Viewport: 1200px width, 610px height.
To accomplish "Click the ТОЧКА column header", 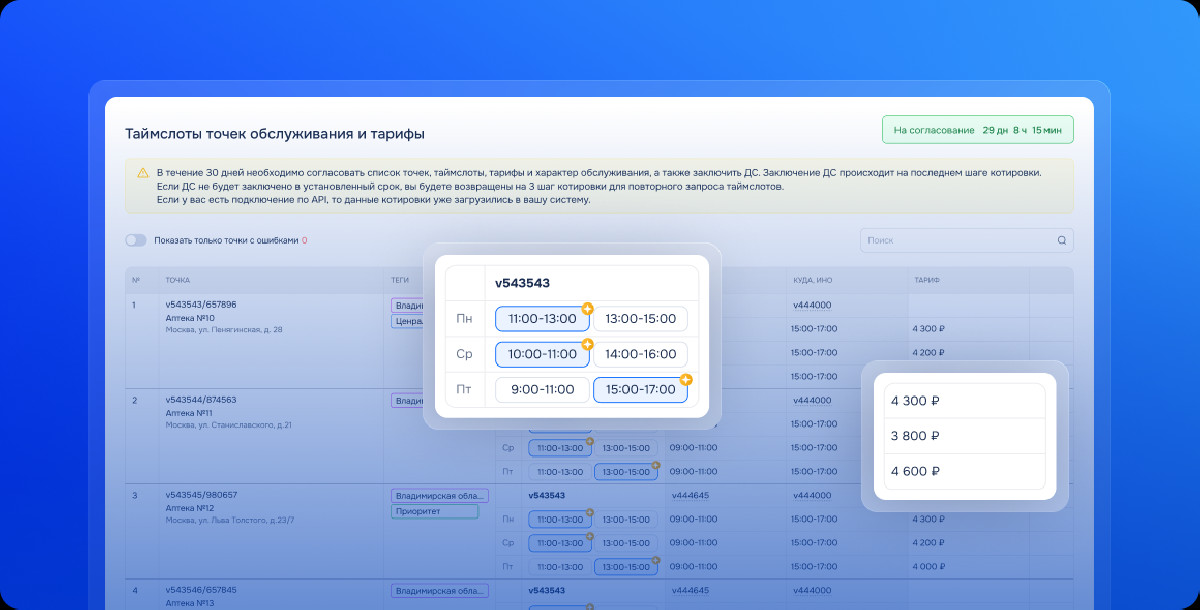I will click(178, 280).
